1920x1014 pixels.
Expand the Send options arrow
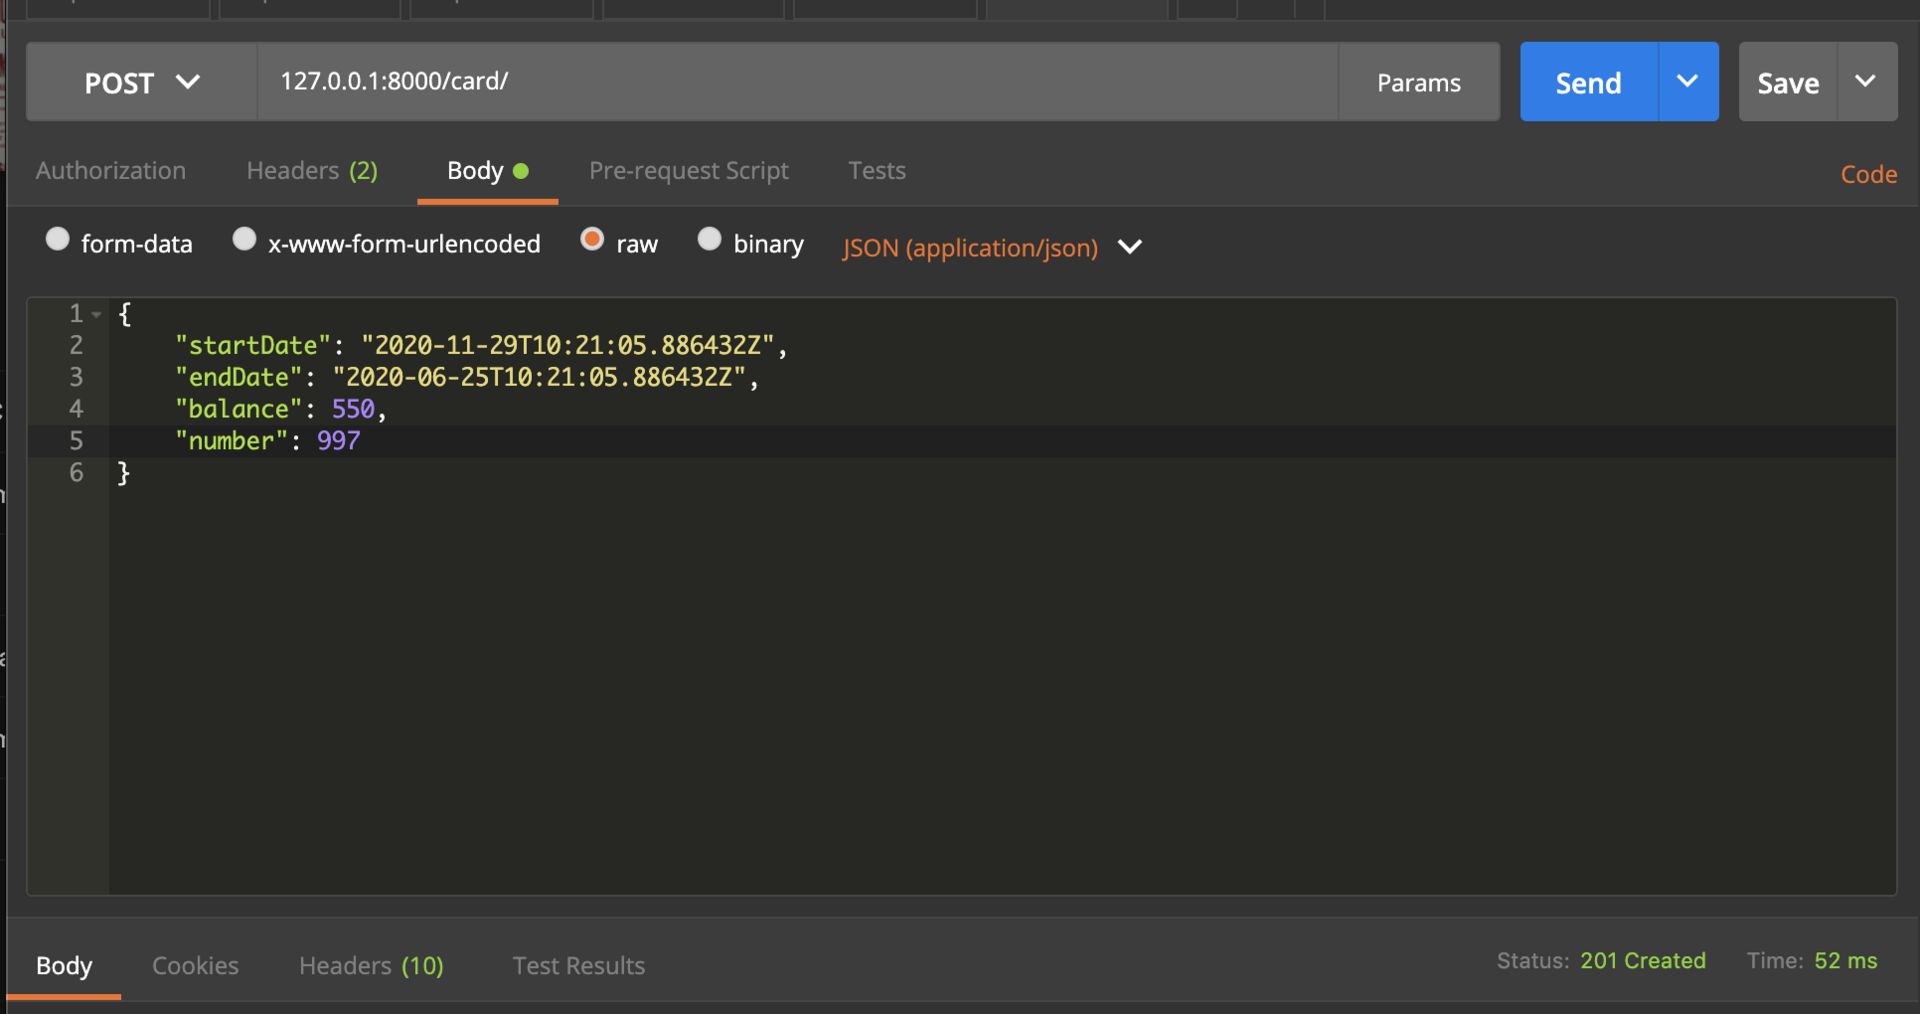[x=1688, y=82]
